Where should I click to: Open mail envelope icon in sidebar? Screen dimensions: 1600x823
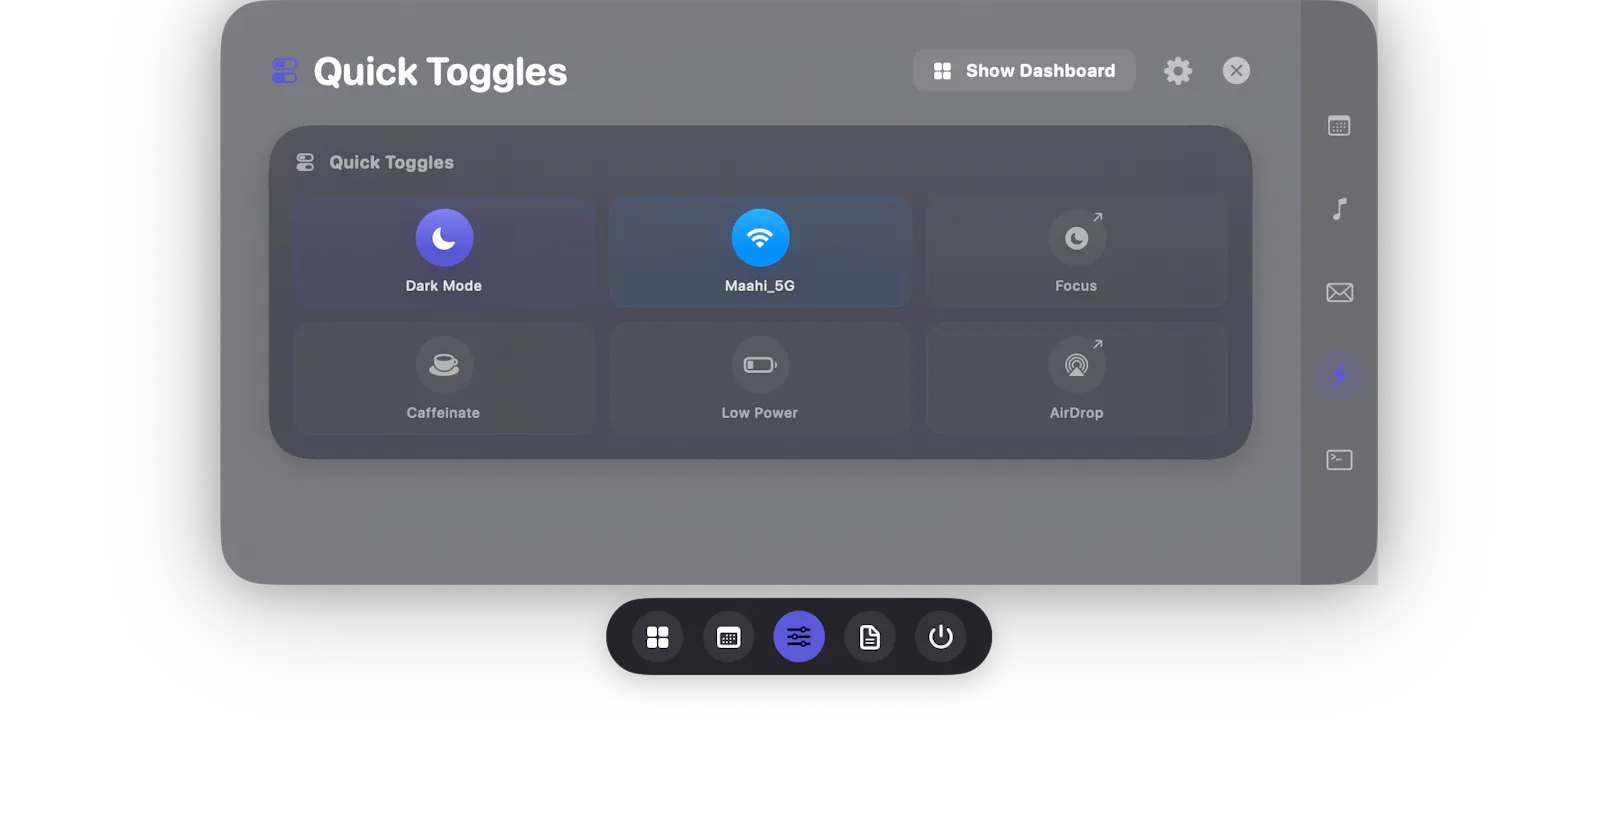pos(1339,292)
